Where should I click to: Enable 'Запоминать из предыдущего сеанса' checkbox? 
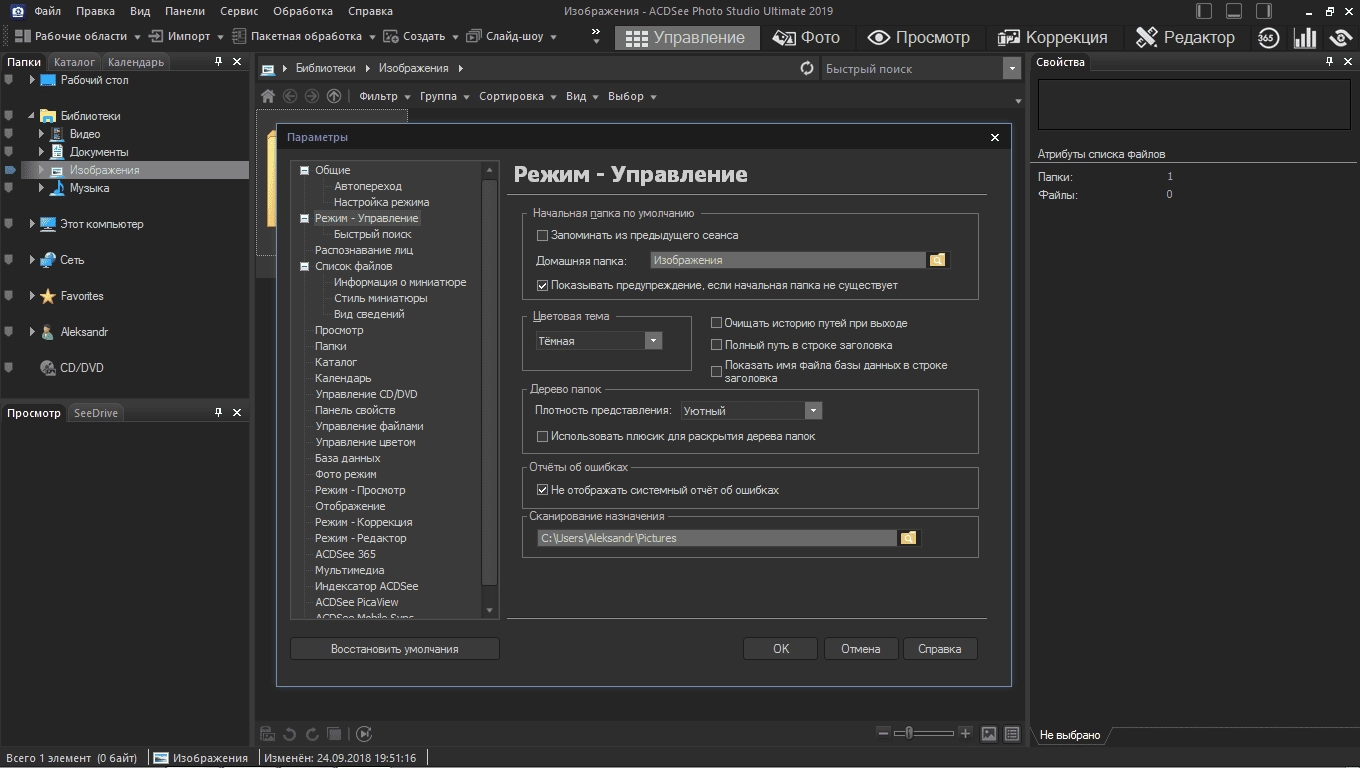point(543,236)
